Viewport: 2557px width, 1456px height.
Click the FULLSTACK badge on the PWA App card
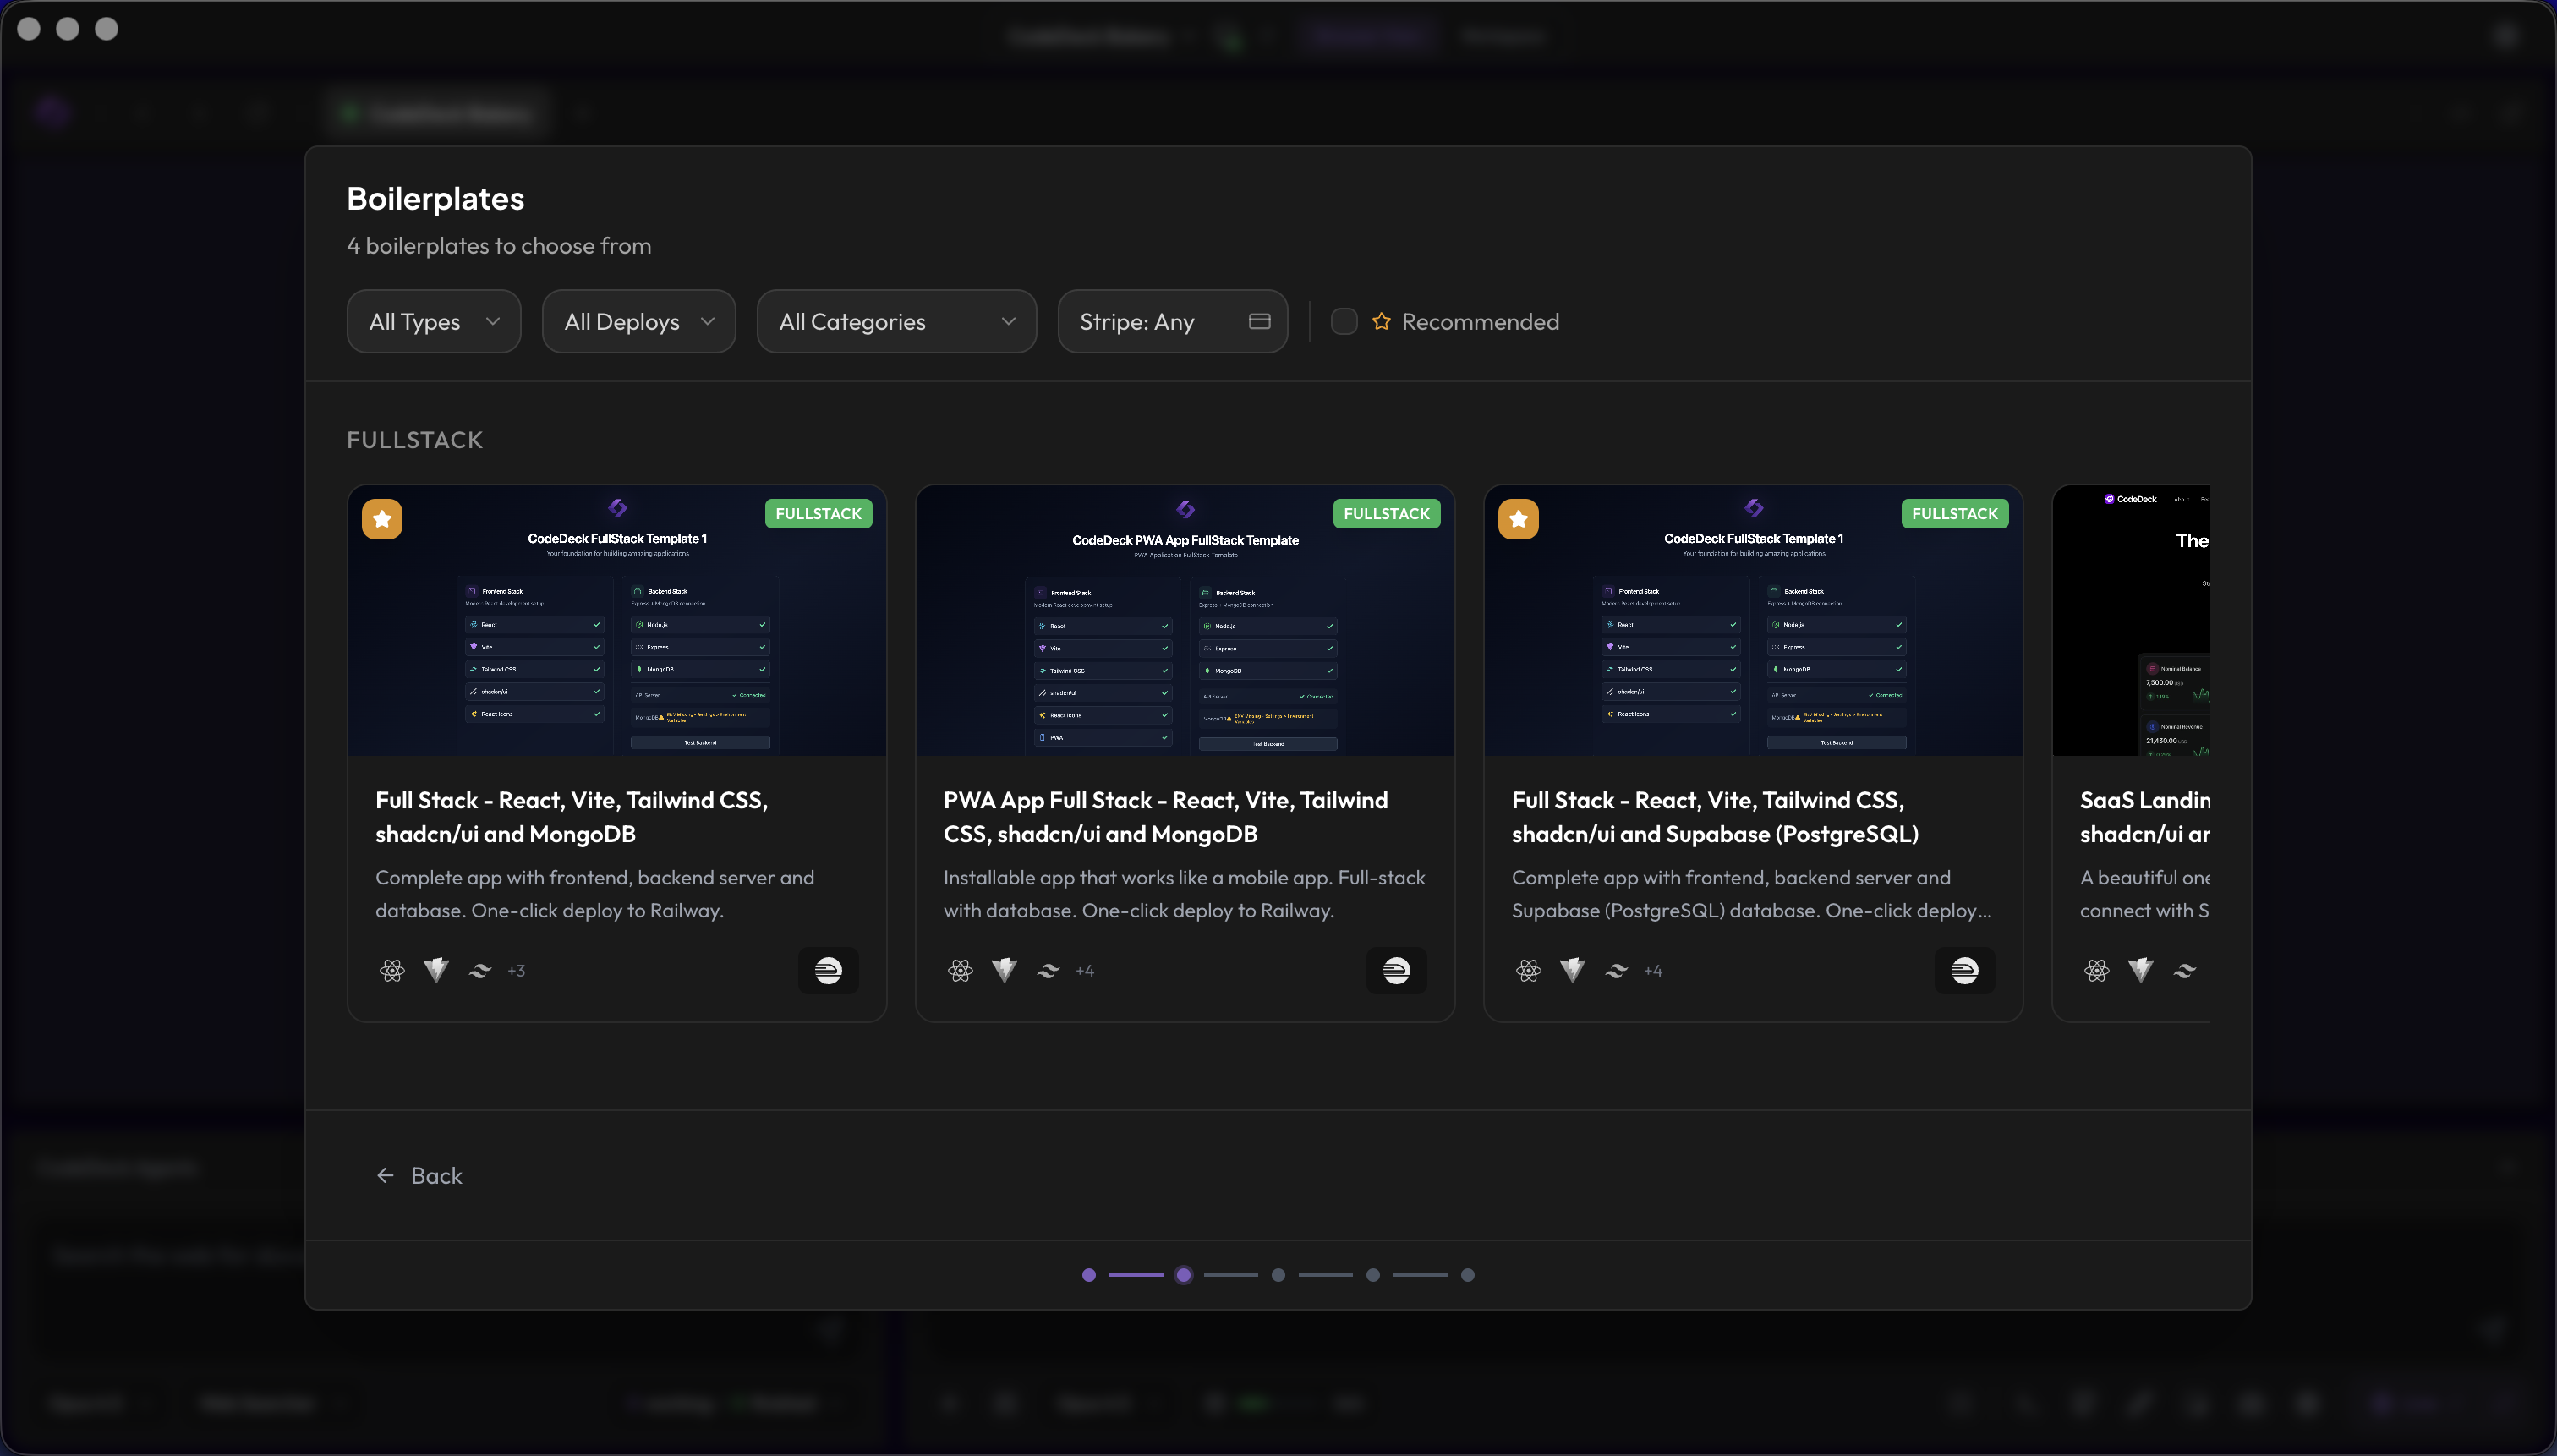(1386, 513)
